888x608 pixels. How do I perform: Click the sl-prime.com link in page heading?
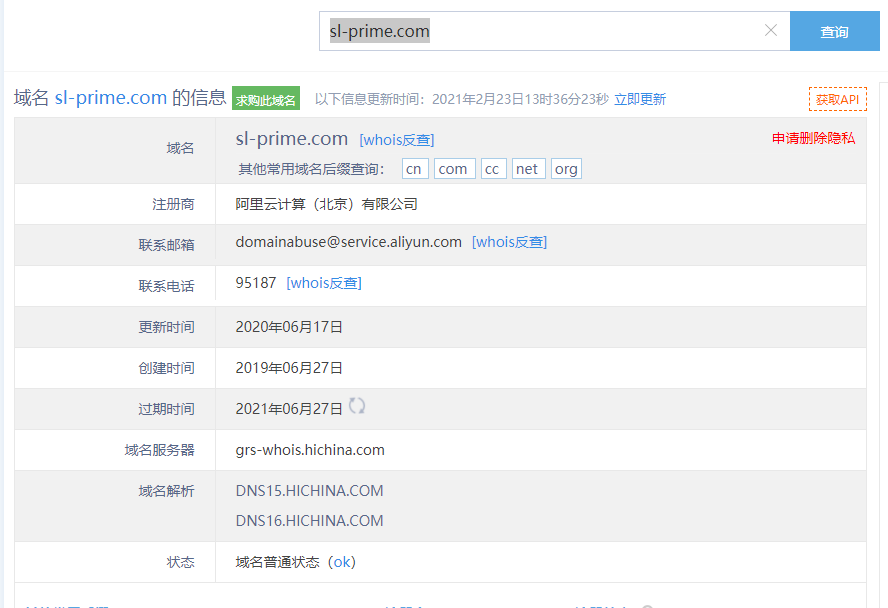[x=110, y=97]
